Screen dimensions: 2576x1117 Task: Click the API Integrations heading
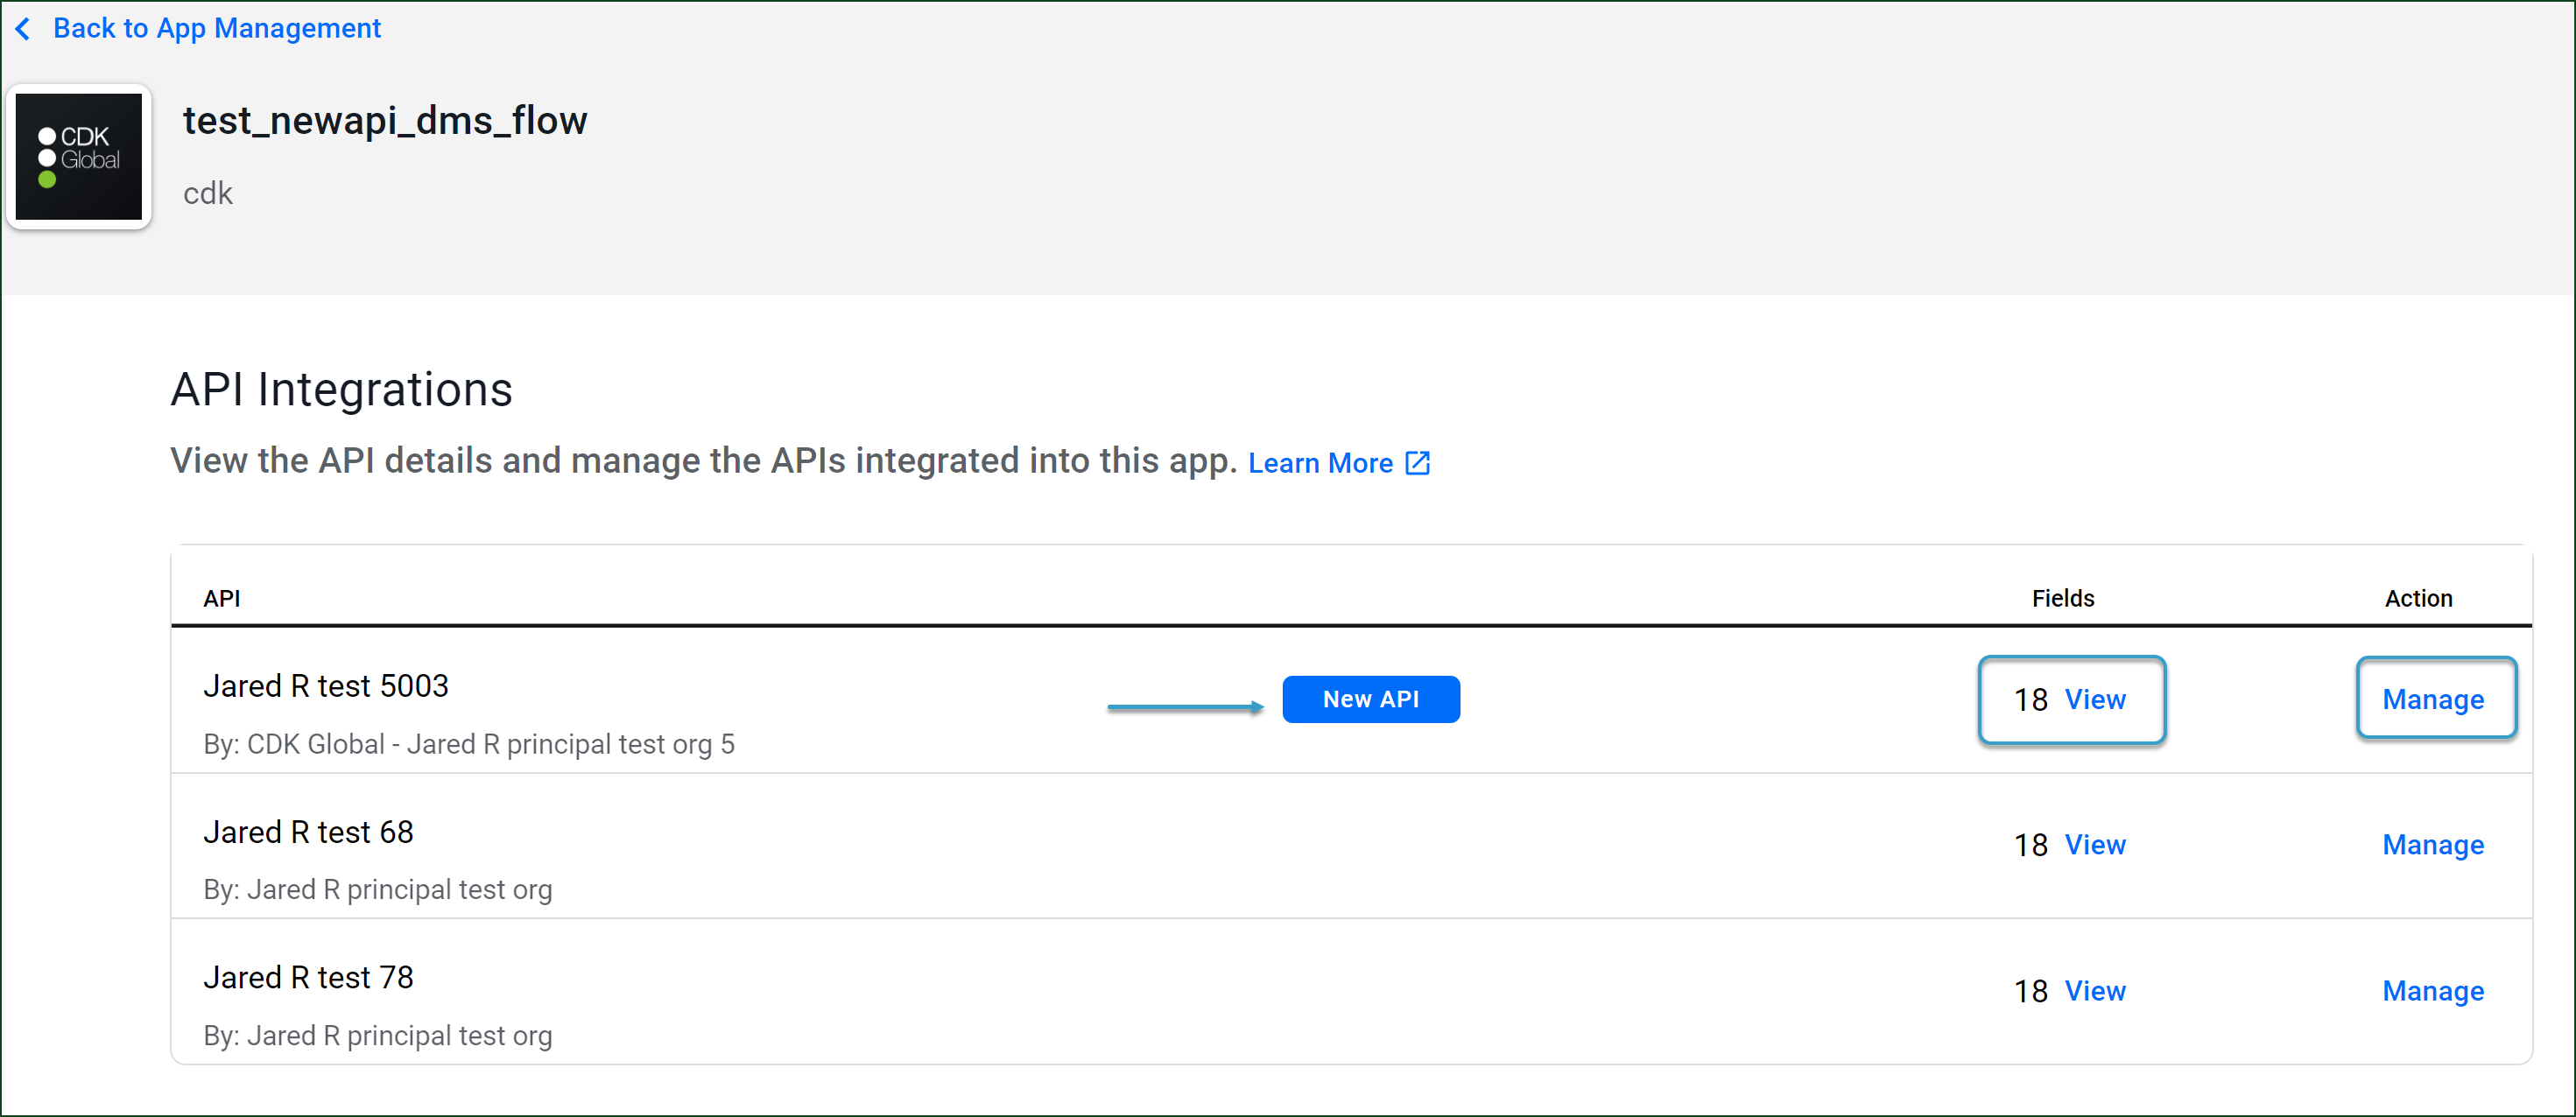[341, 389]
